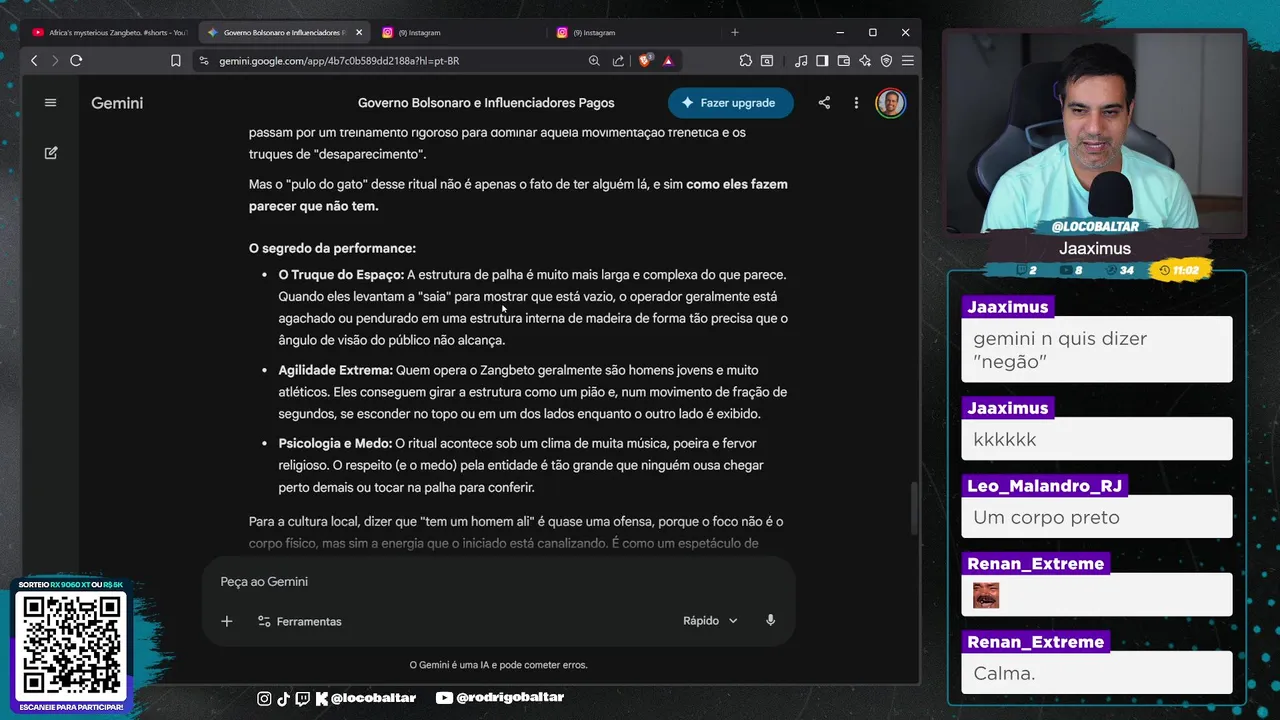Click the address bar share page icon
This screenshot has height=720, width=1280.
click(x=618, y=61)
